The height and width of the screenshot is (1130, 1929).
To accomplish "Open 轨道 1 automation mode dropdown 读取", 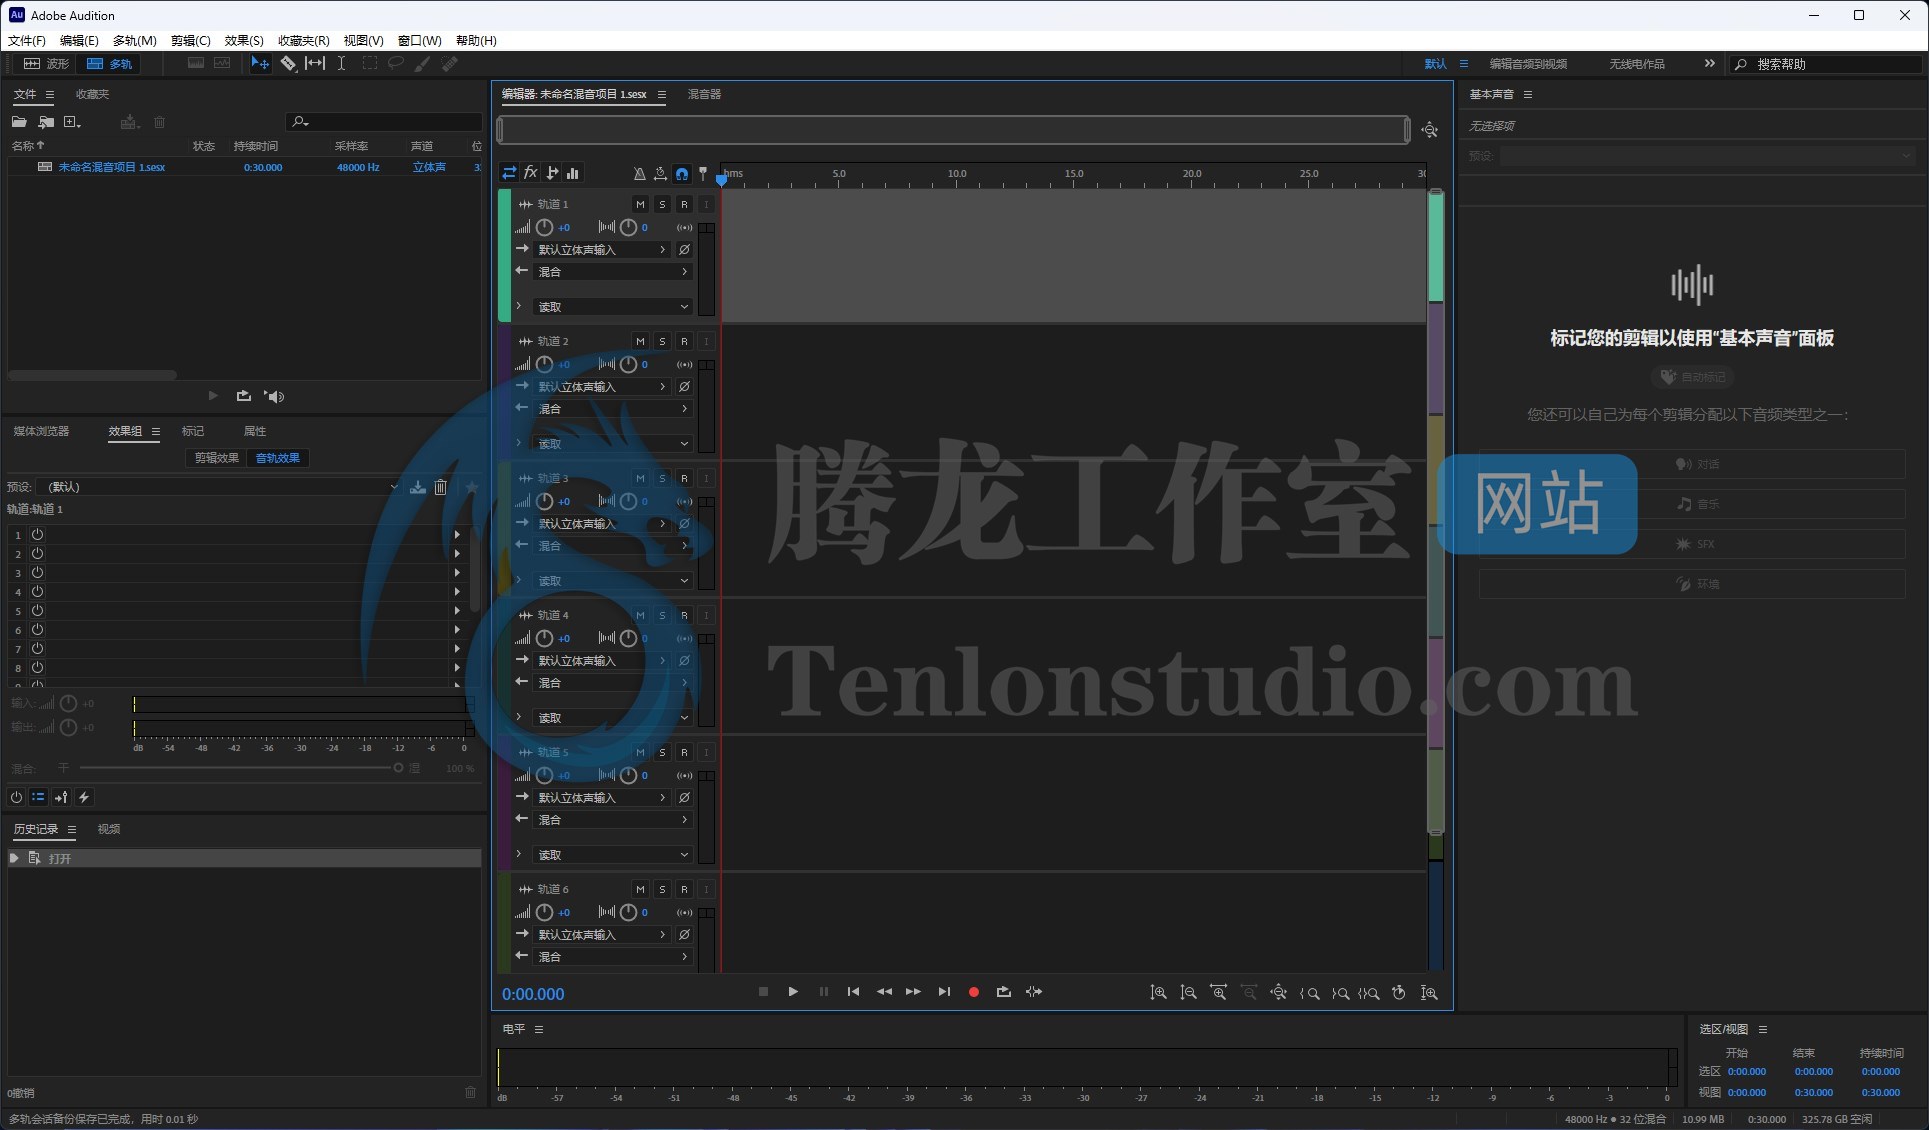I will [613, 307].
